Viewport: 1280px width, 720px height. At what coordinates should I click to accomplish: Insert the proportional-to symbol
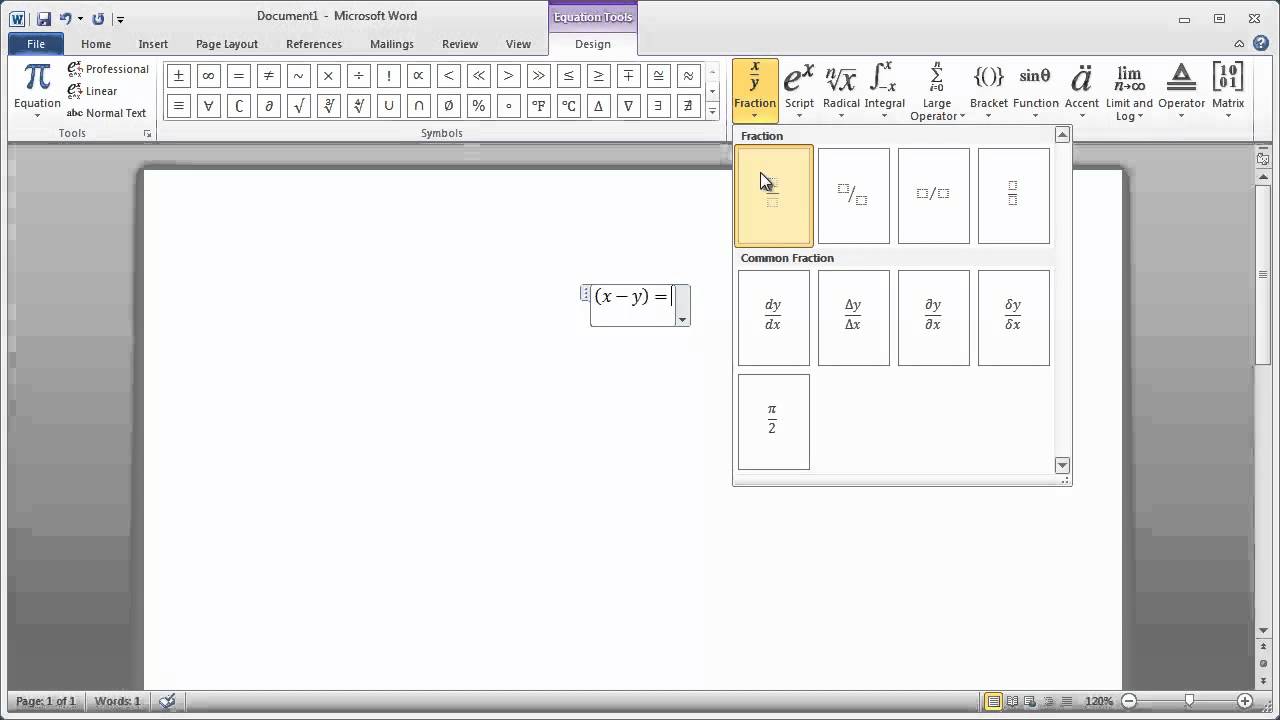click(418, 76)
